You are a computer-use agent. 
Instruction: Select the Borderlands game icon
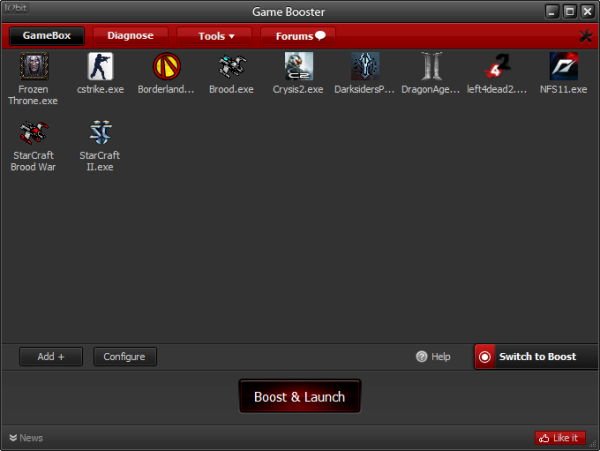tap(166, 66)
